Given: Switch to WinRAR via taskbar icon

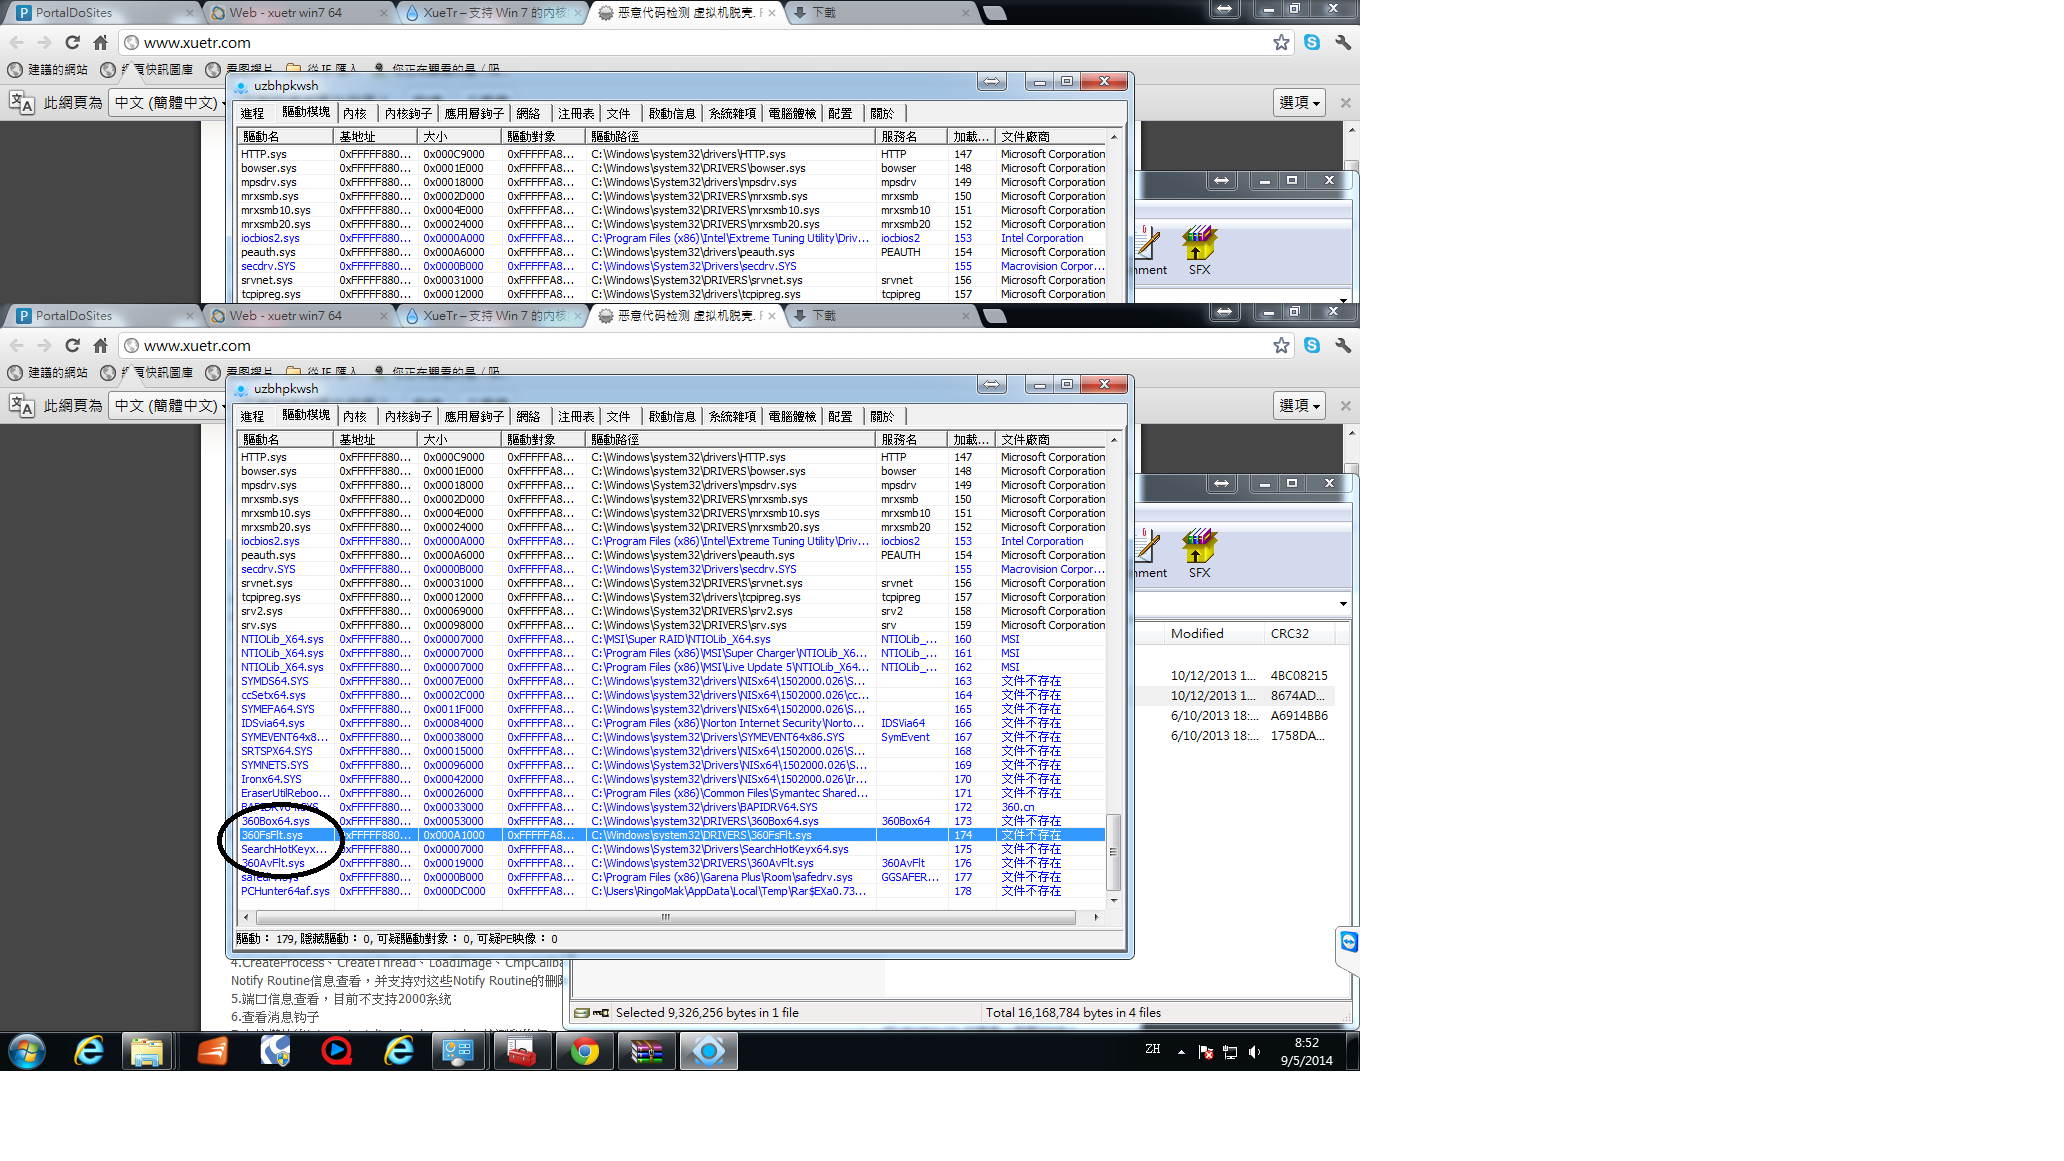Looking at the screenshot, I should tap(646, 1051).
